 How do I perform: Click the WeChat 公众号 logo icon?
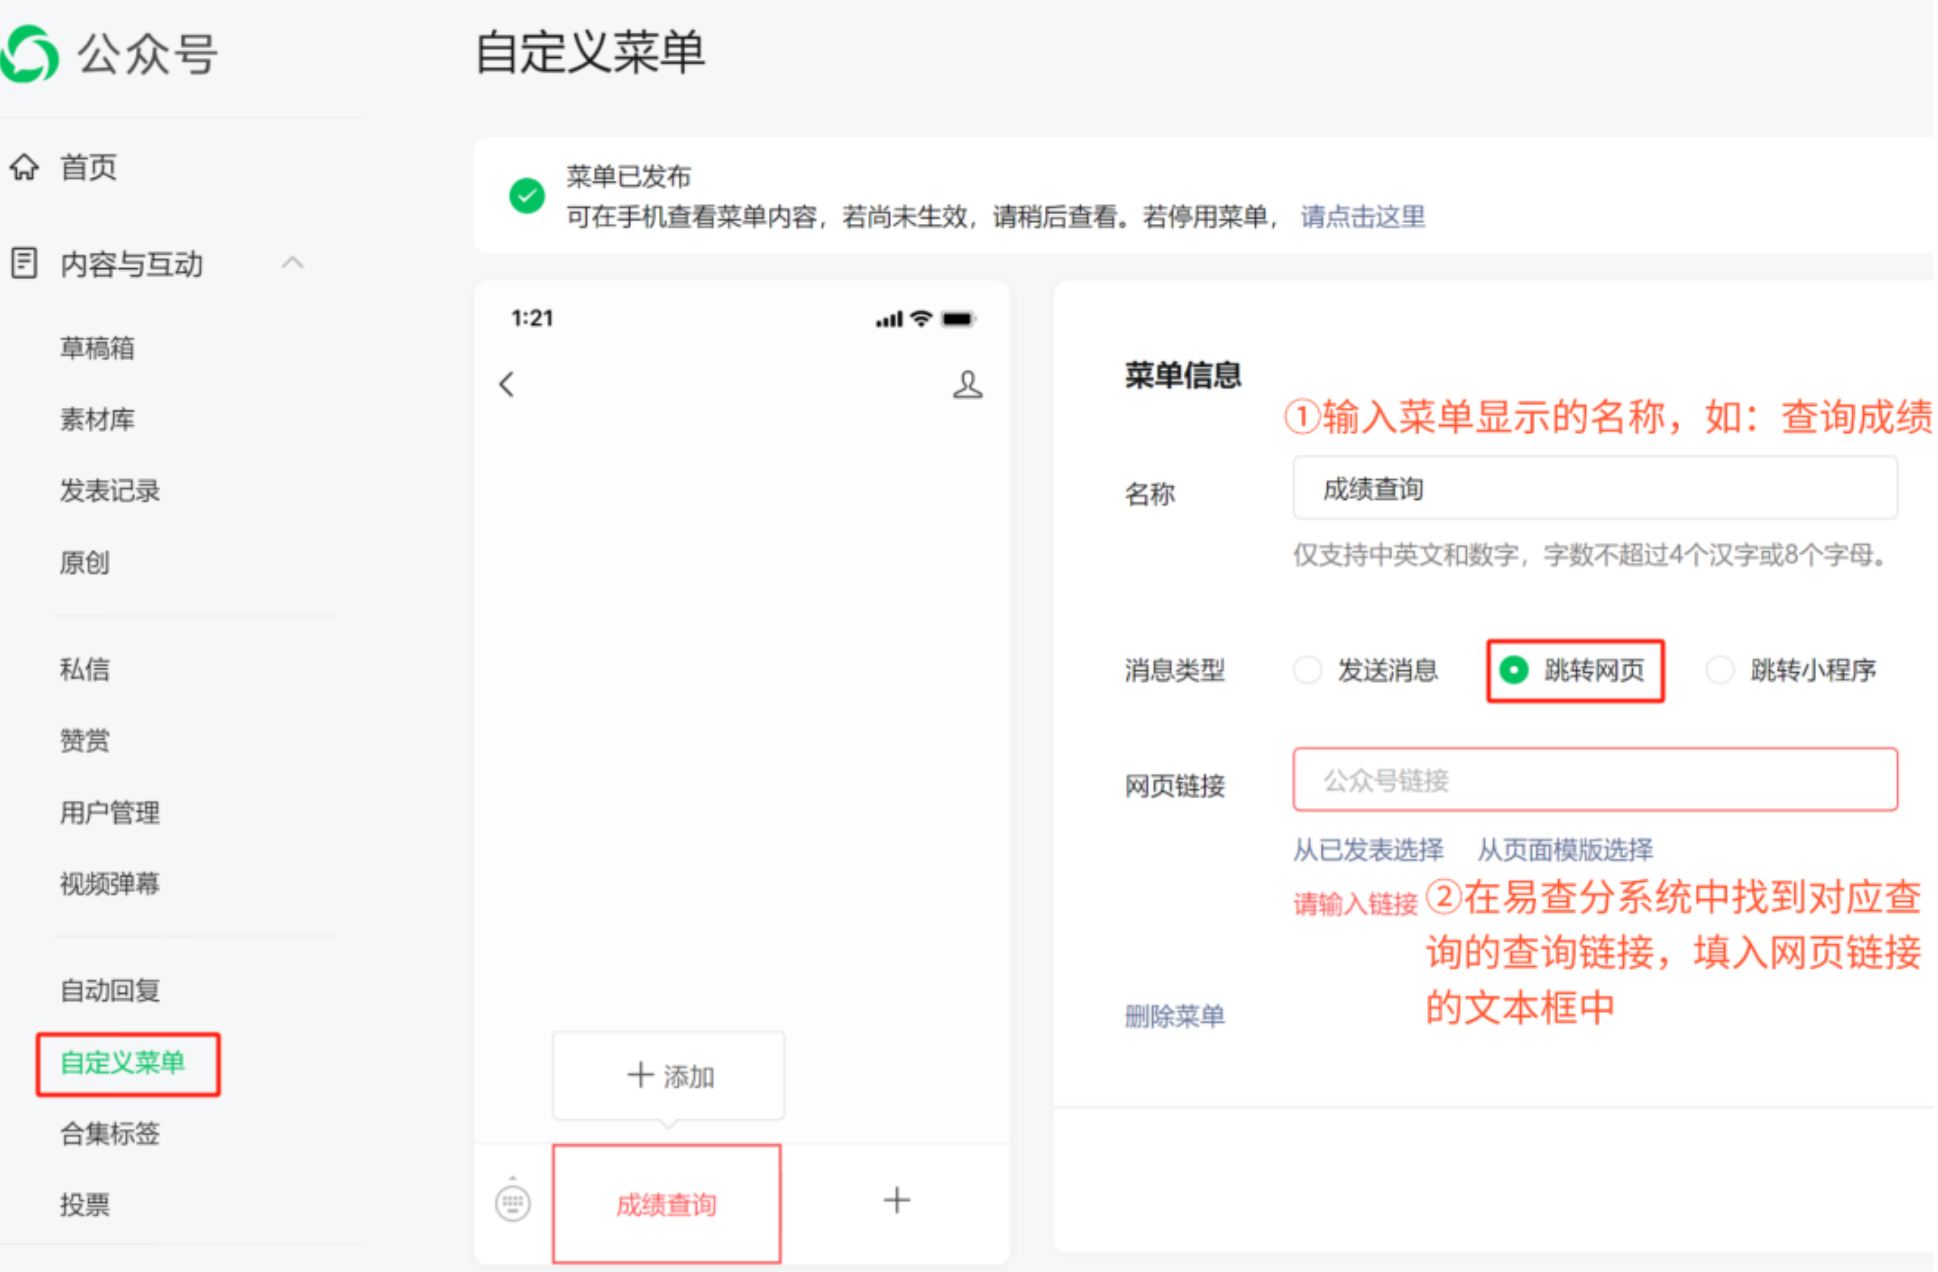point(30,54)
